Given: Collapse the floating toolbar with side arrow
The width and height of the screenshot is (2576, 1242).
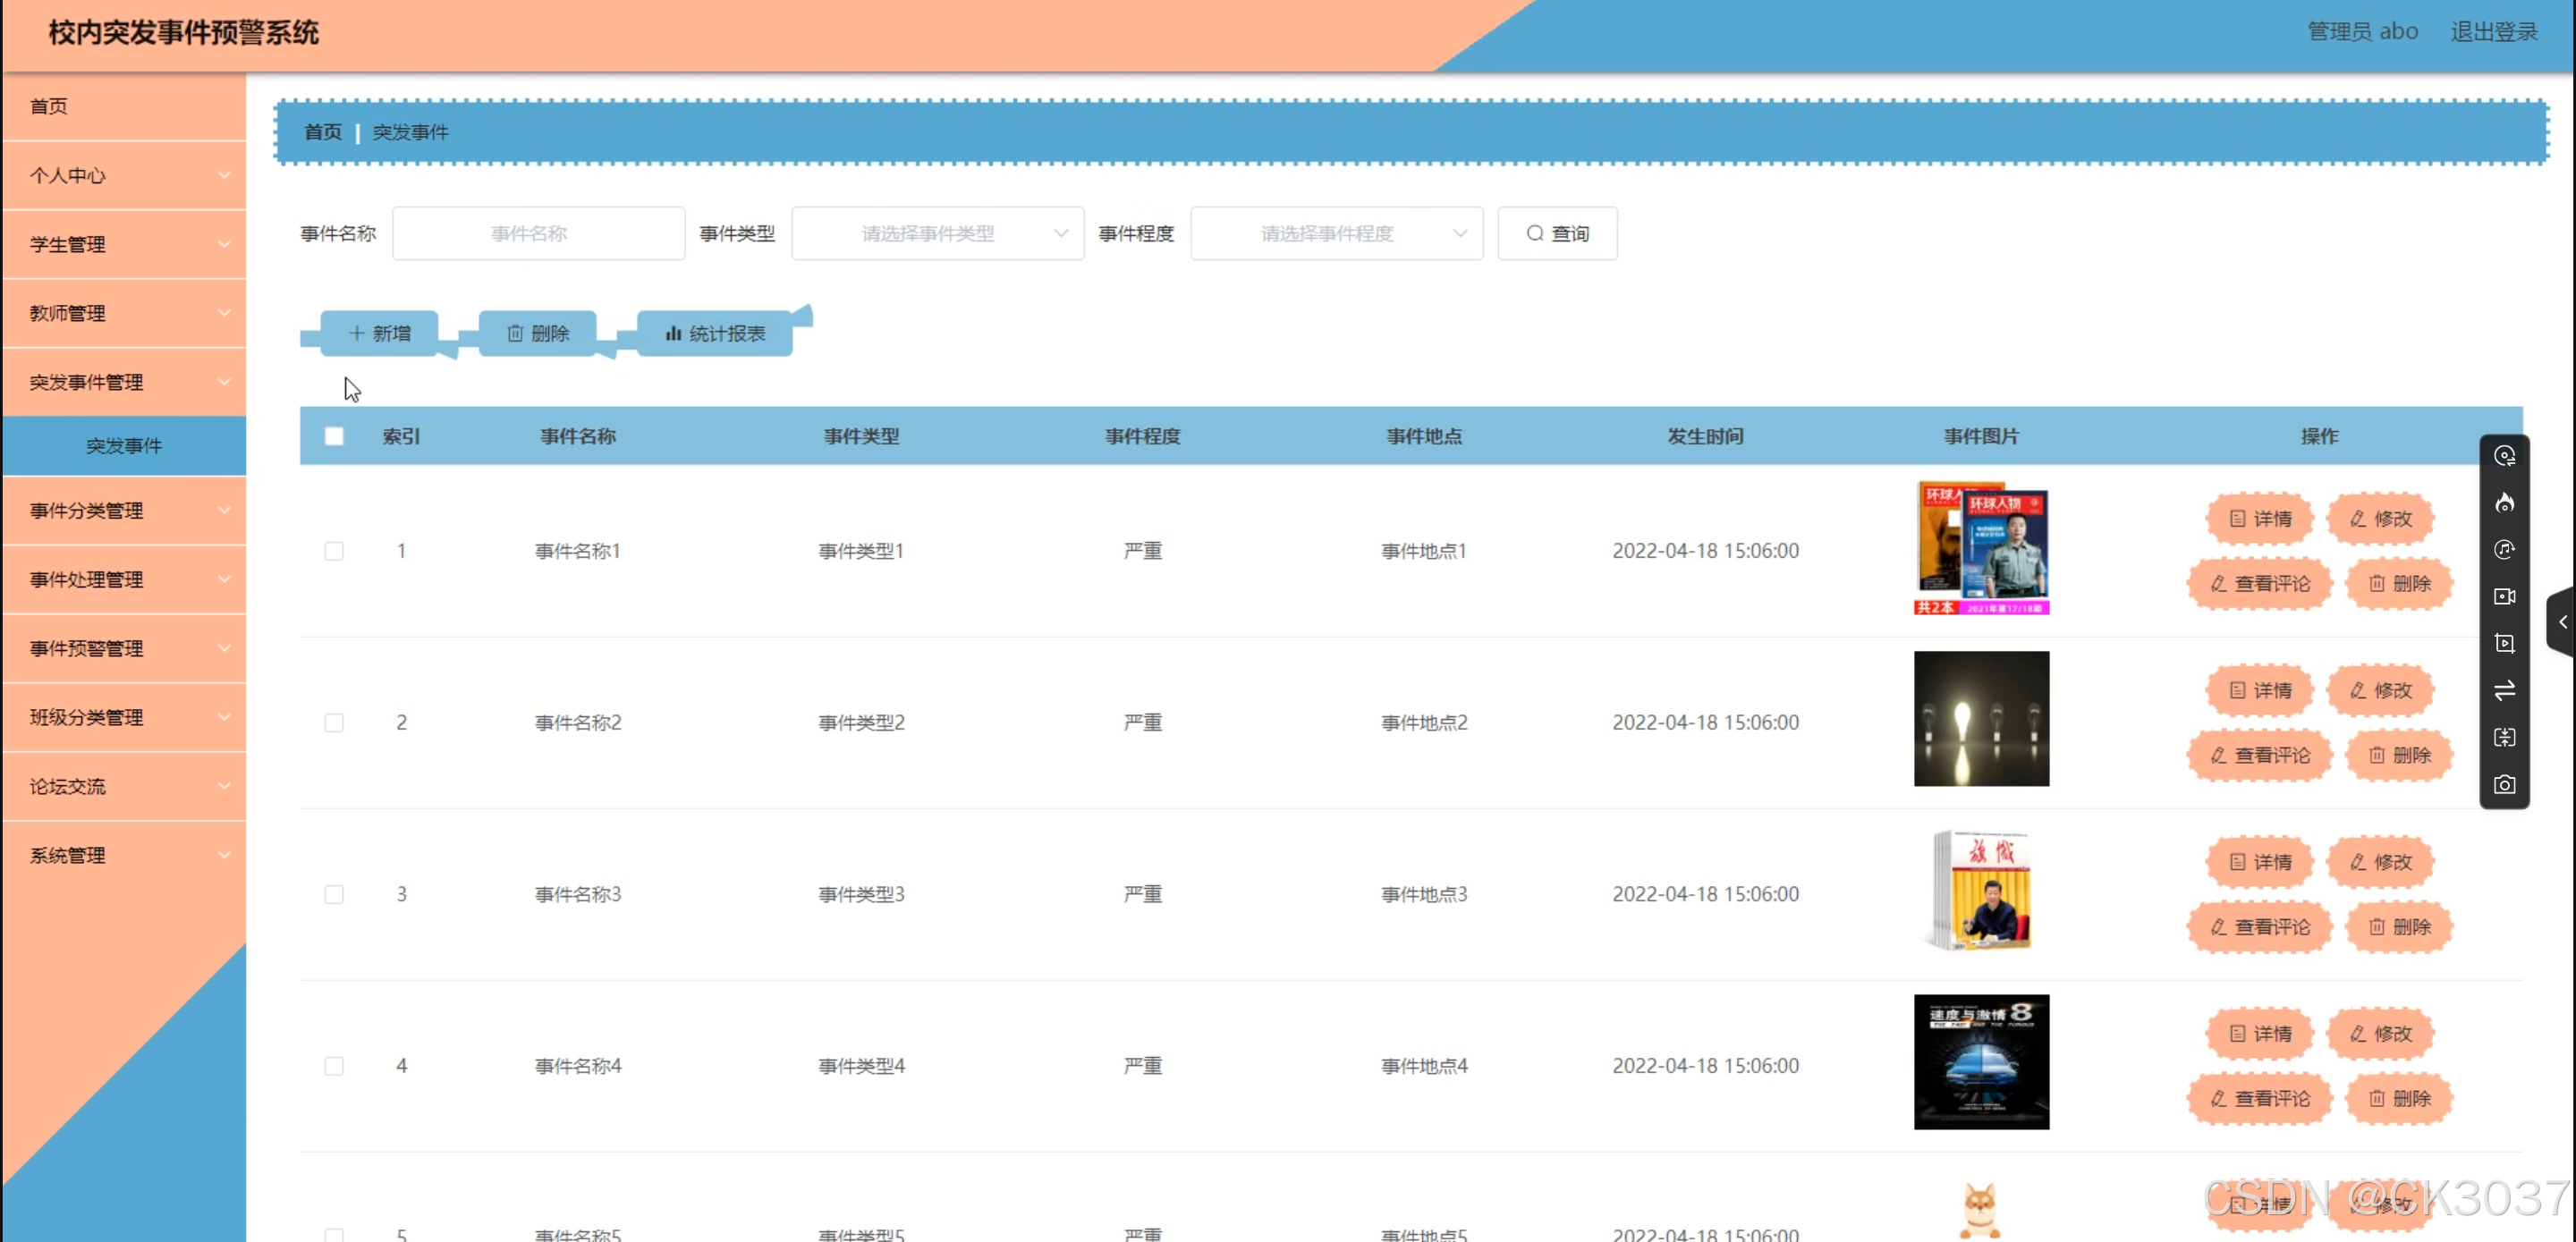Looking at the screenshot, I should coord(2563,622).
